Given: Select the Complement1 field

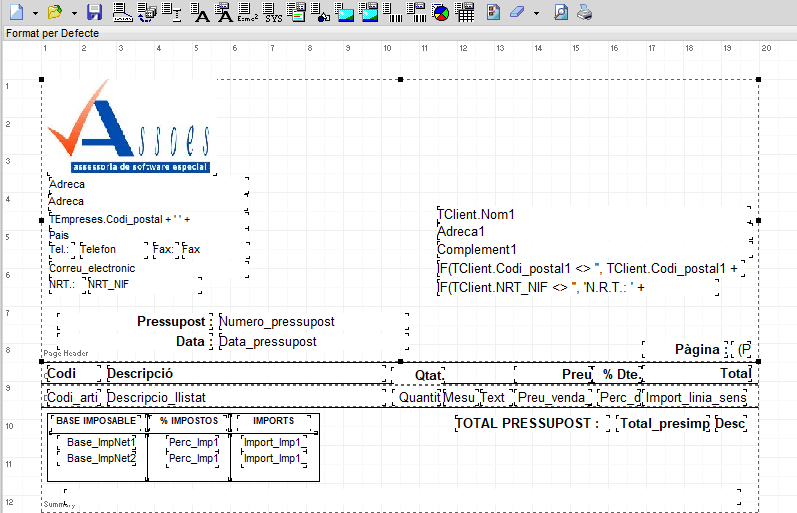Looking at the screenshot, I should (x=593, y=250).
